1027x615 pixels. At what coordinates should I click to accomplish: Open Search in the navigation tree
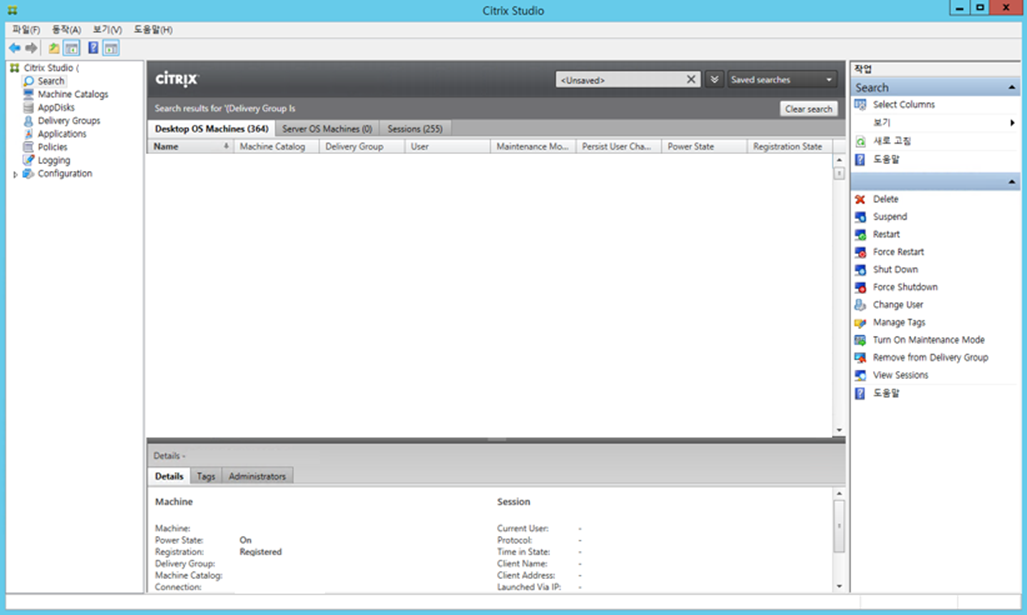[50, 81]
